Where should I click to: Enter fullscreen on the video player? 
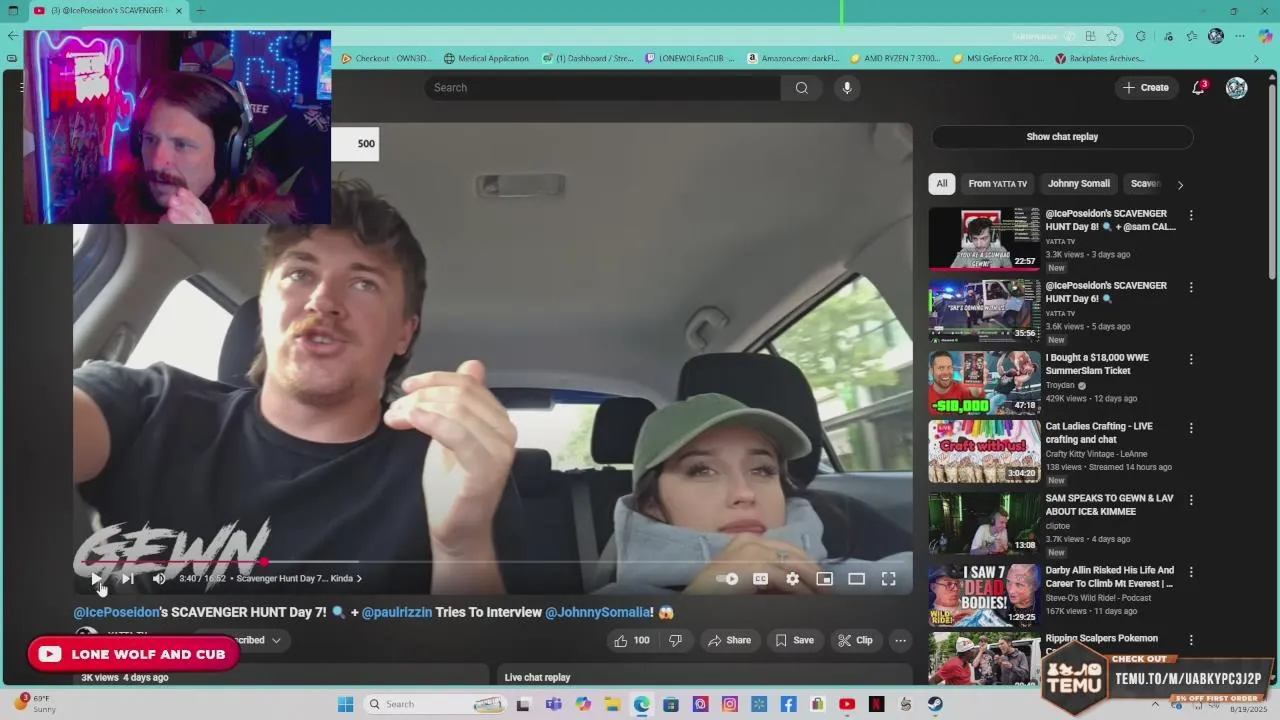click(x=888, y=578)
